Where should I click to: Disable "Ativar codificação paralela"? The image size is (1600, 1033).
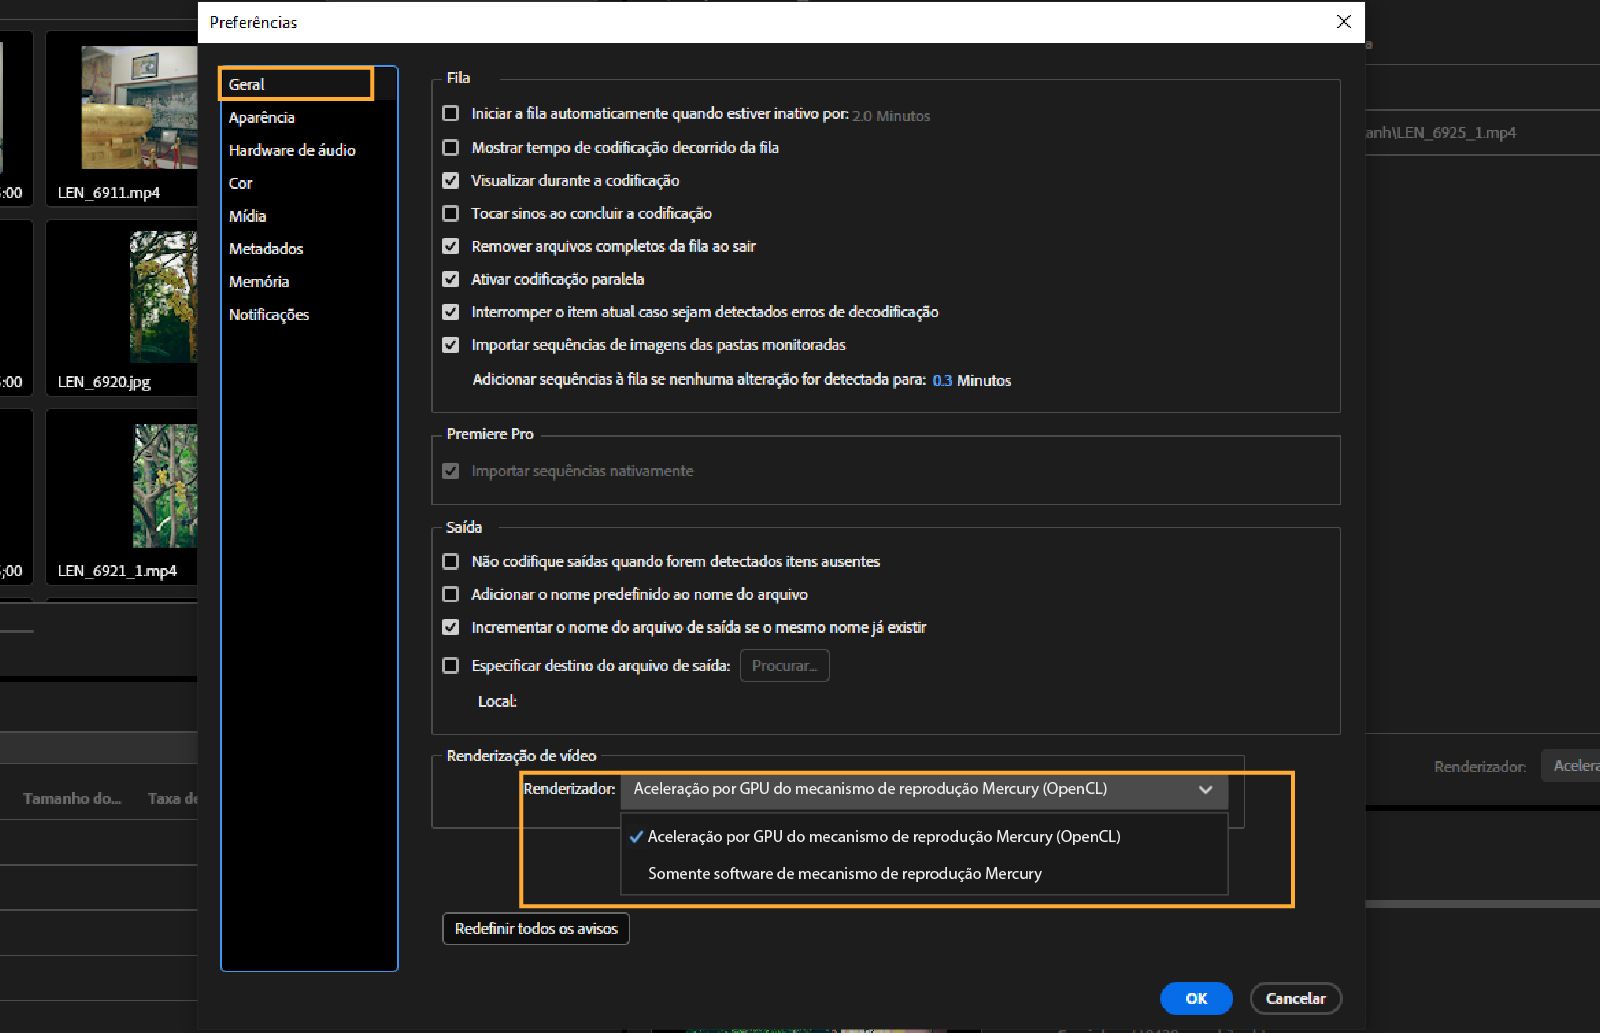coord(451,279)
